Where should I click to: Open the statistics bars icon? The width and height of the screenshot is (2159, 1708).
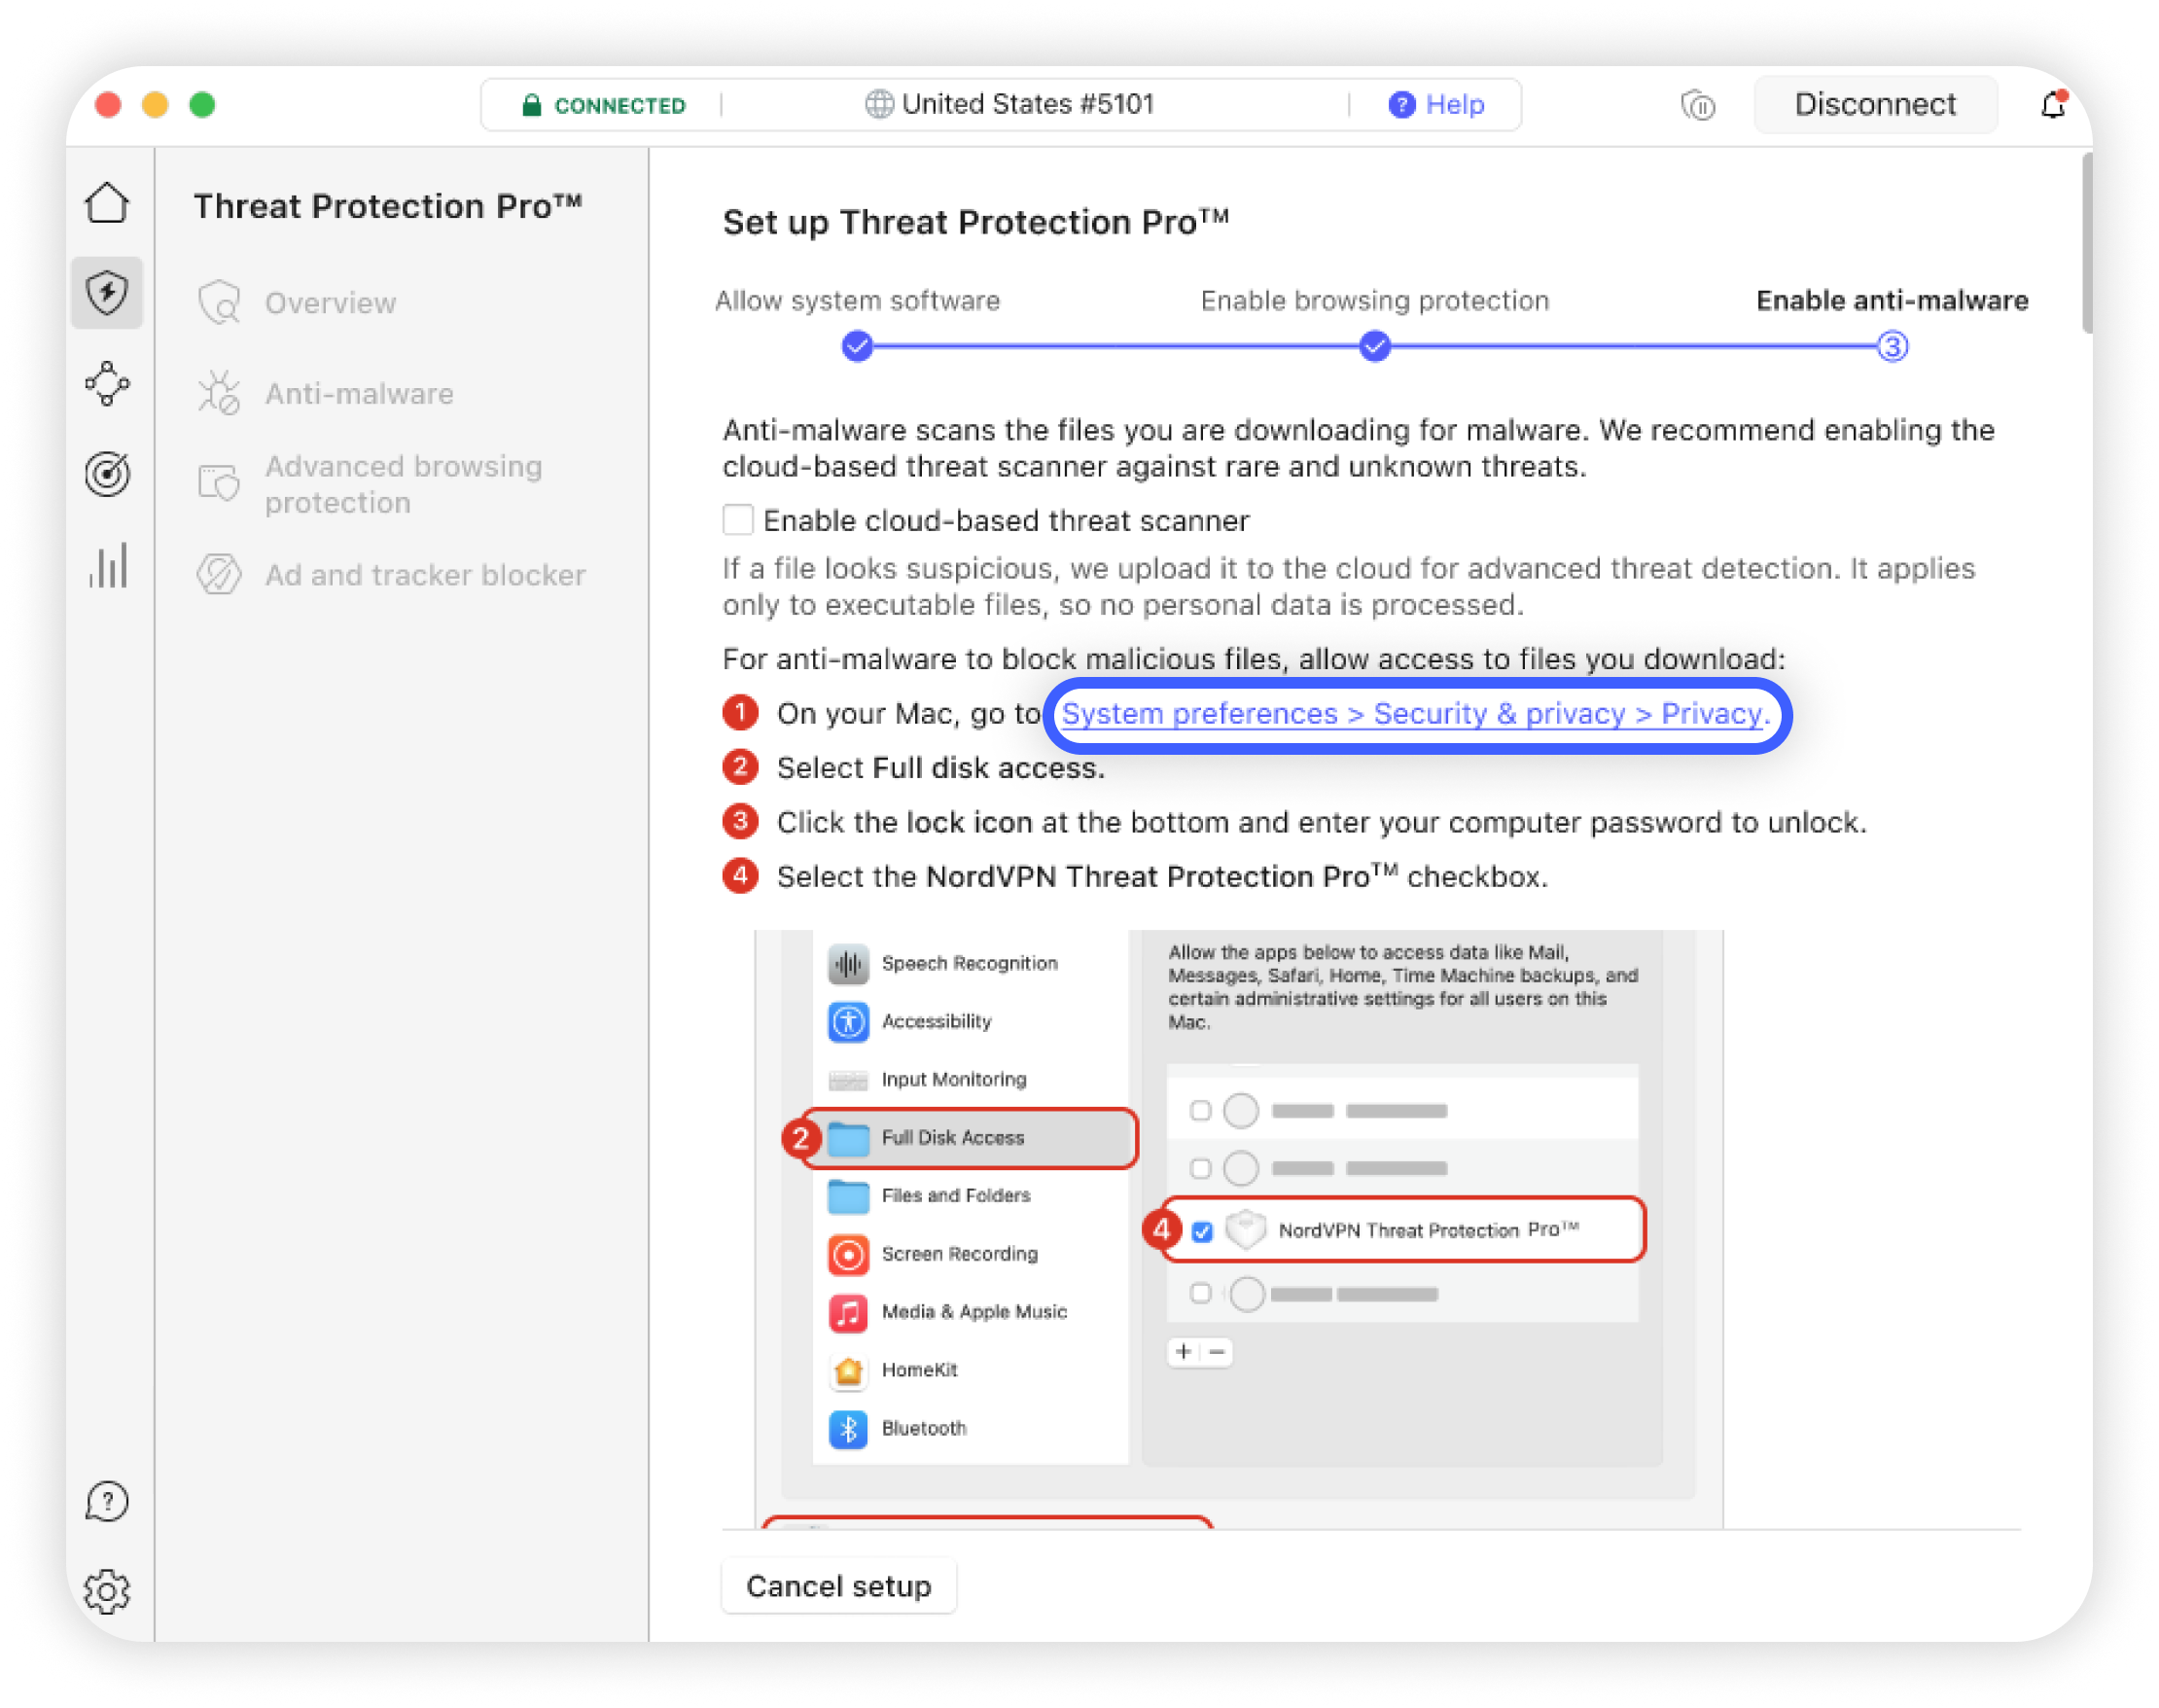point(107,566)
